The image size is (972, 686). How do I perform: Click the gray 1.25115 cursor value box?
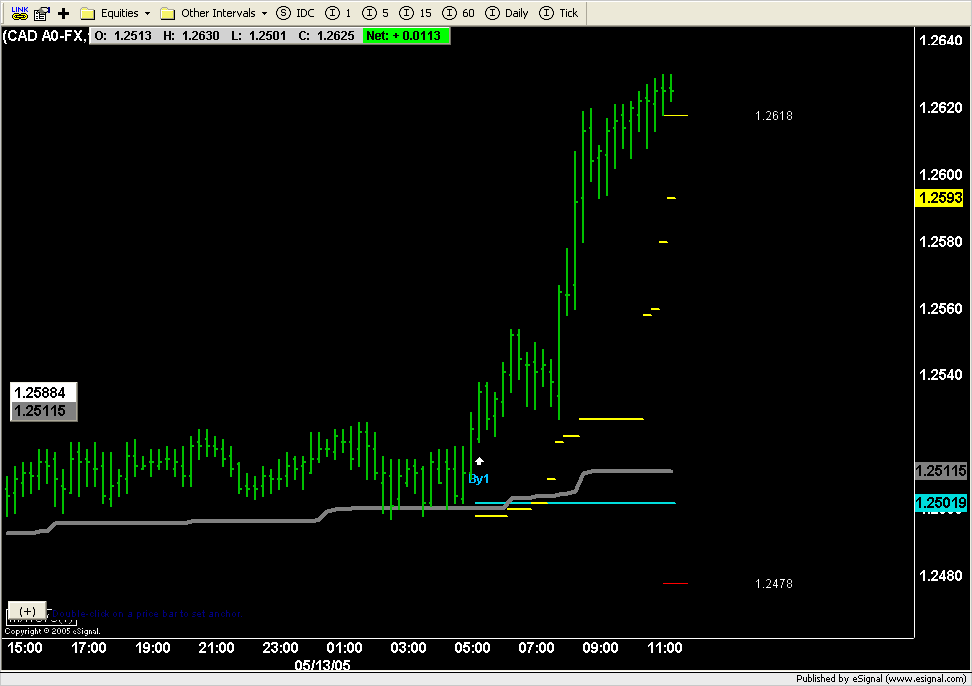tap(43, 411)
